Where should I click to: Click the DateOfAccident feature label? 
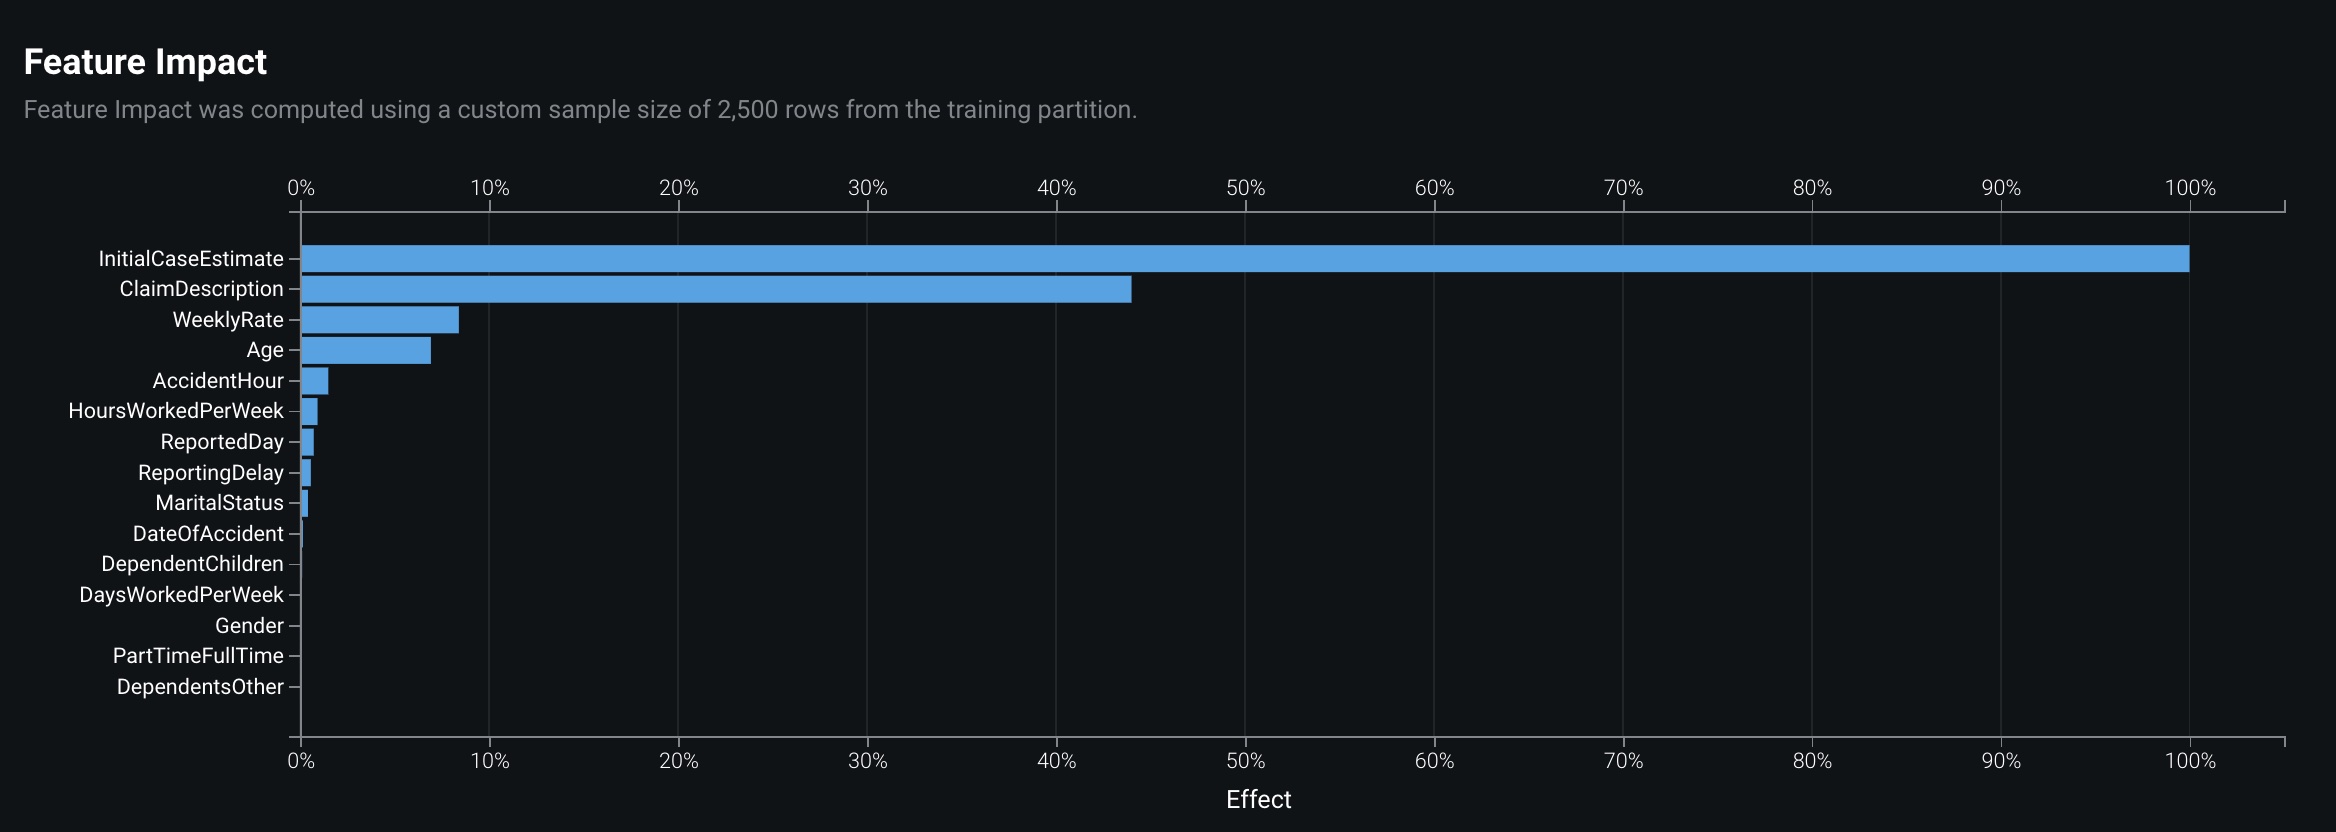[208, 534]
